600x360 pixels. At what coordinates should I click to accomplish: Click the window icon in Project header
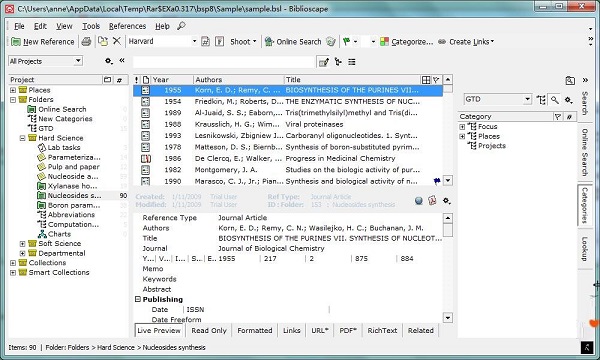pyautogui.click(x=108, y=80)
